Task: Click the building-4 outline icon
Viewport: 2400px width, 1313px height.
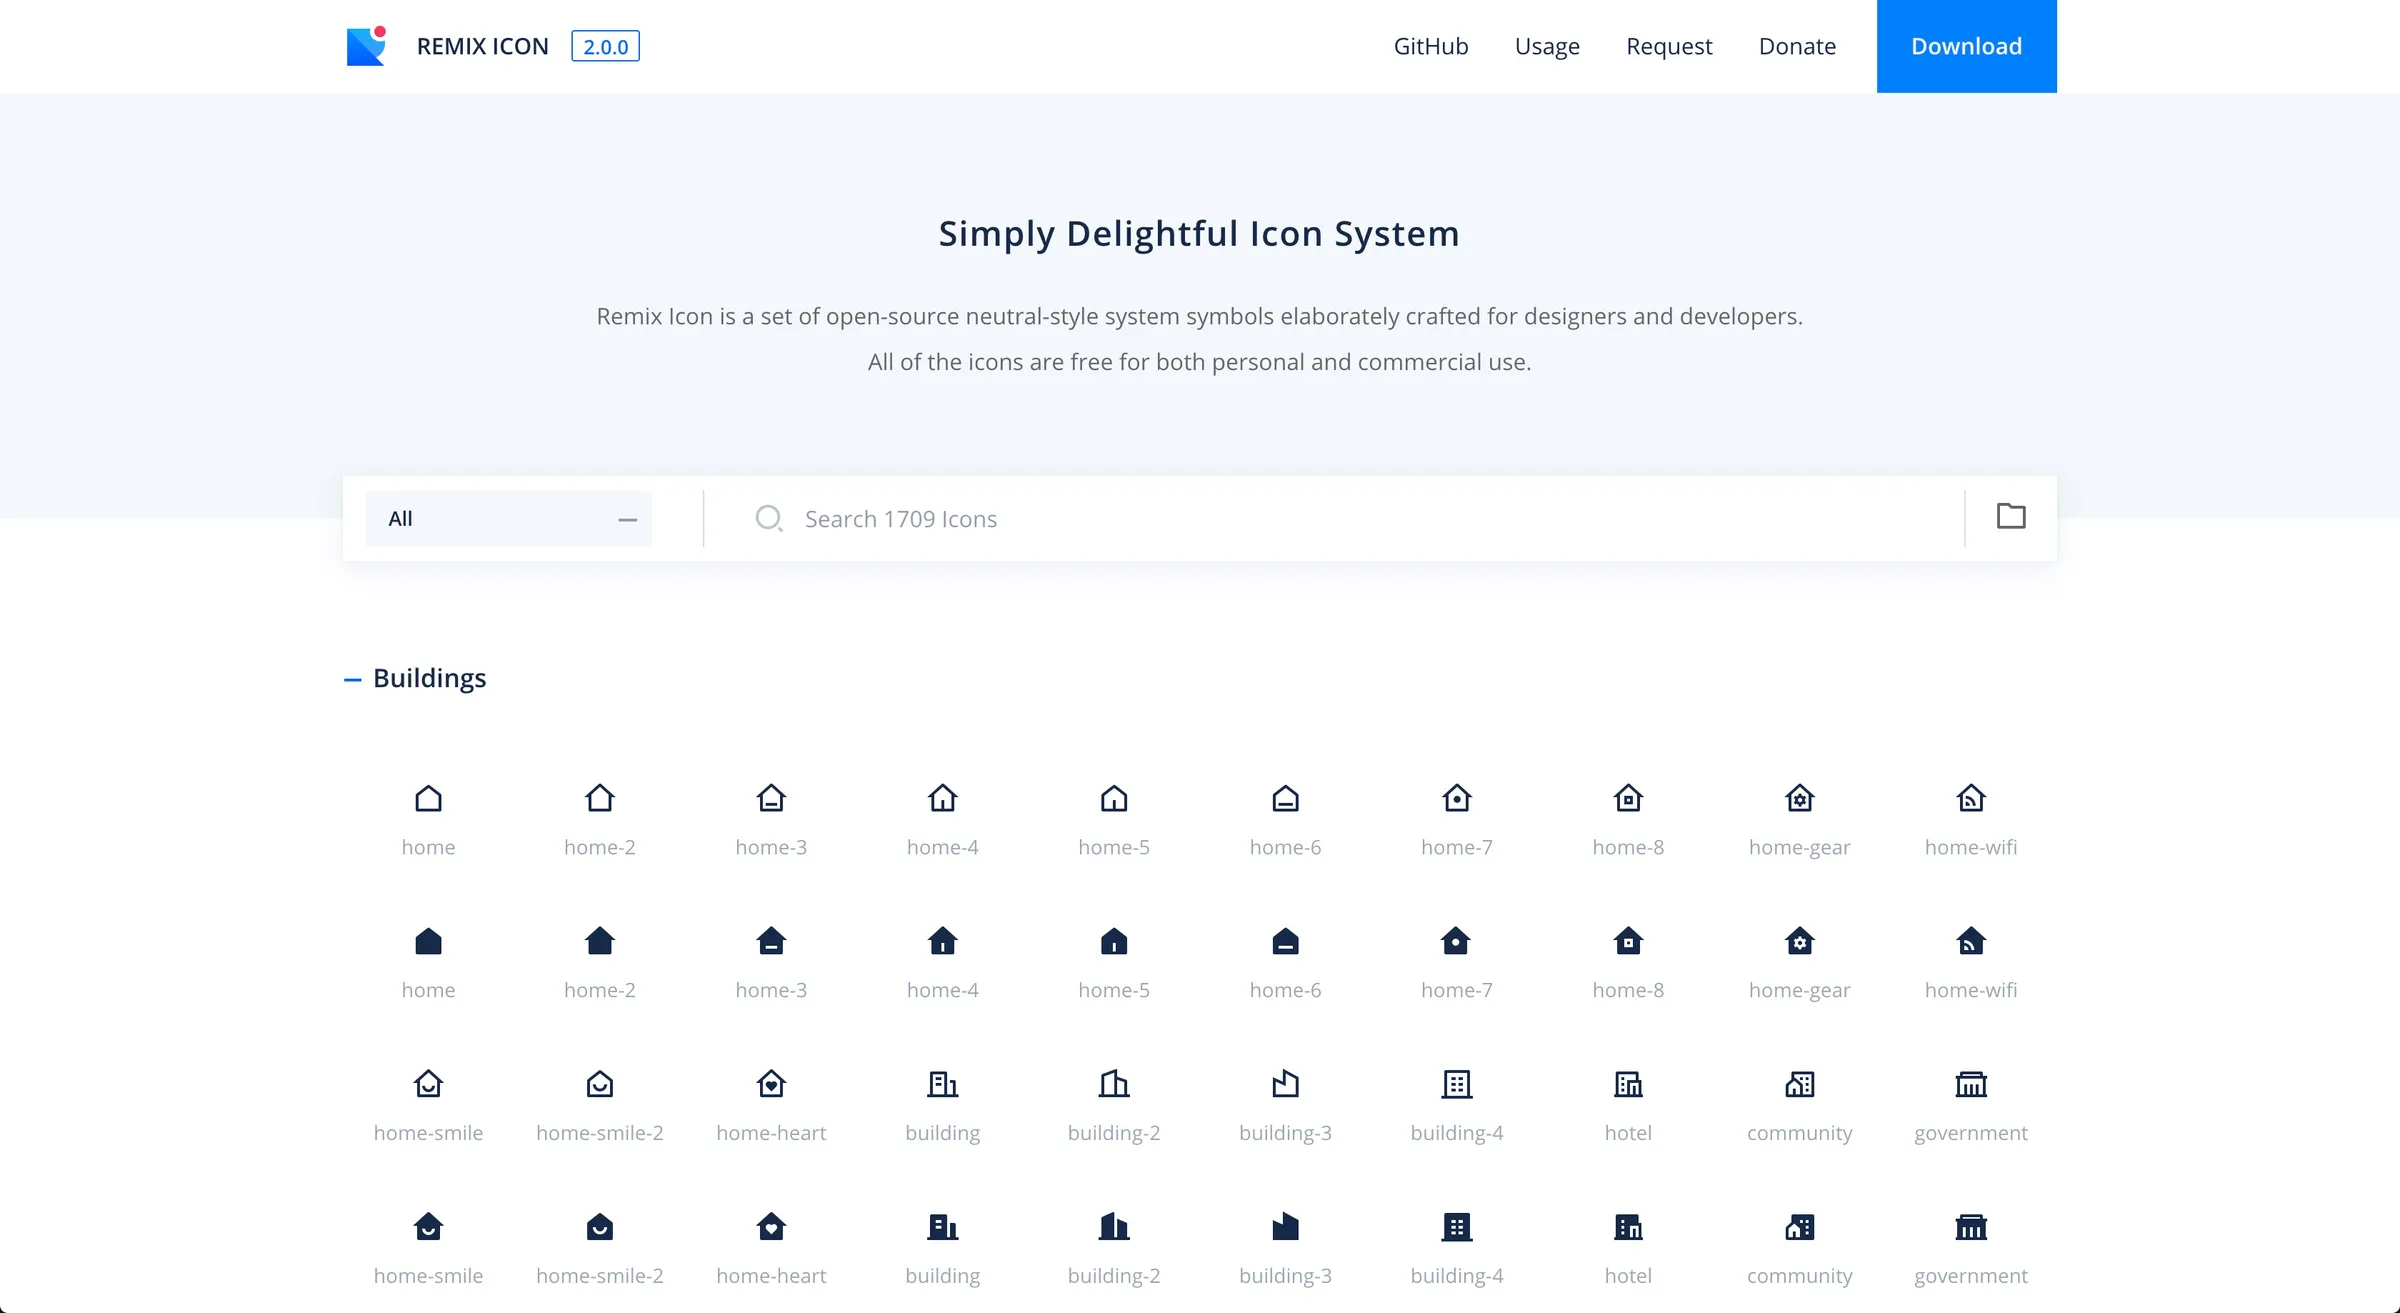Action: point(1457,1084)
